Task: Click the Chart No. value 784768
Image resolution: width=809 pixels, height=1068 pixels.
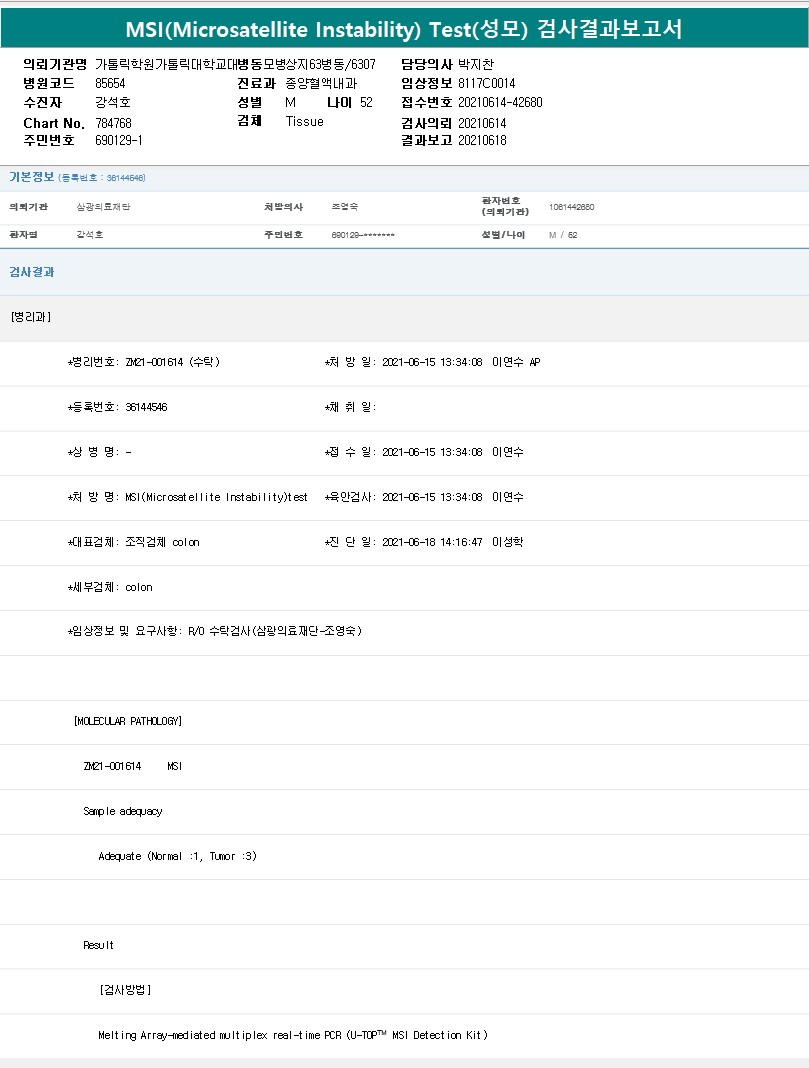Action: pos(113,123)
